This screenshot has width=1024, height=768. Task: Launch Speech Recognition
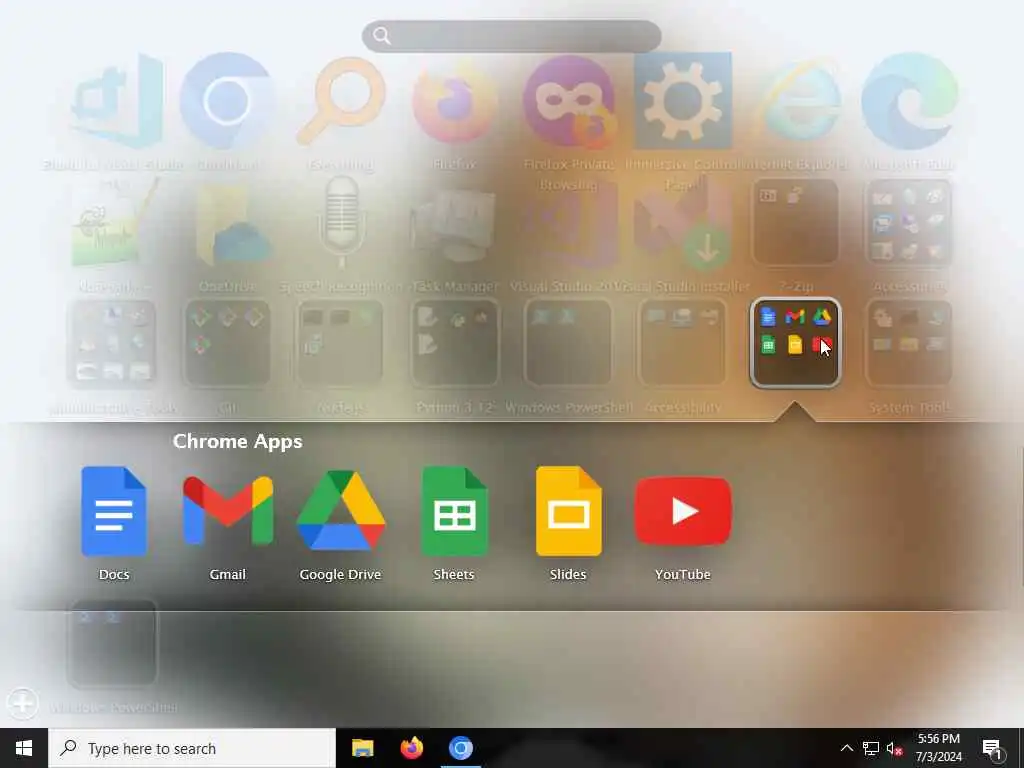[x=342, y=223]
